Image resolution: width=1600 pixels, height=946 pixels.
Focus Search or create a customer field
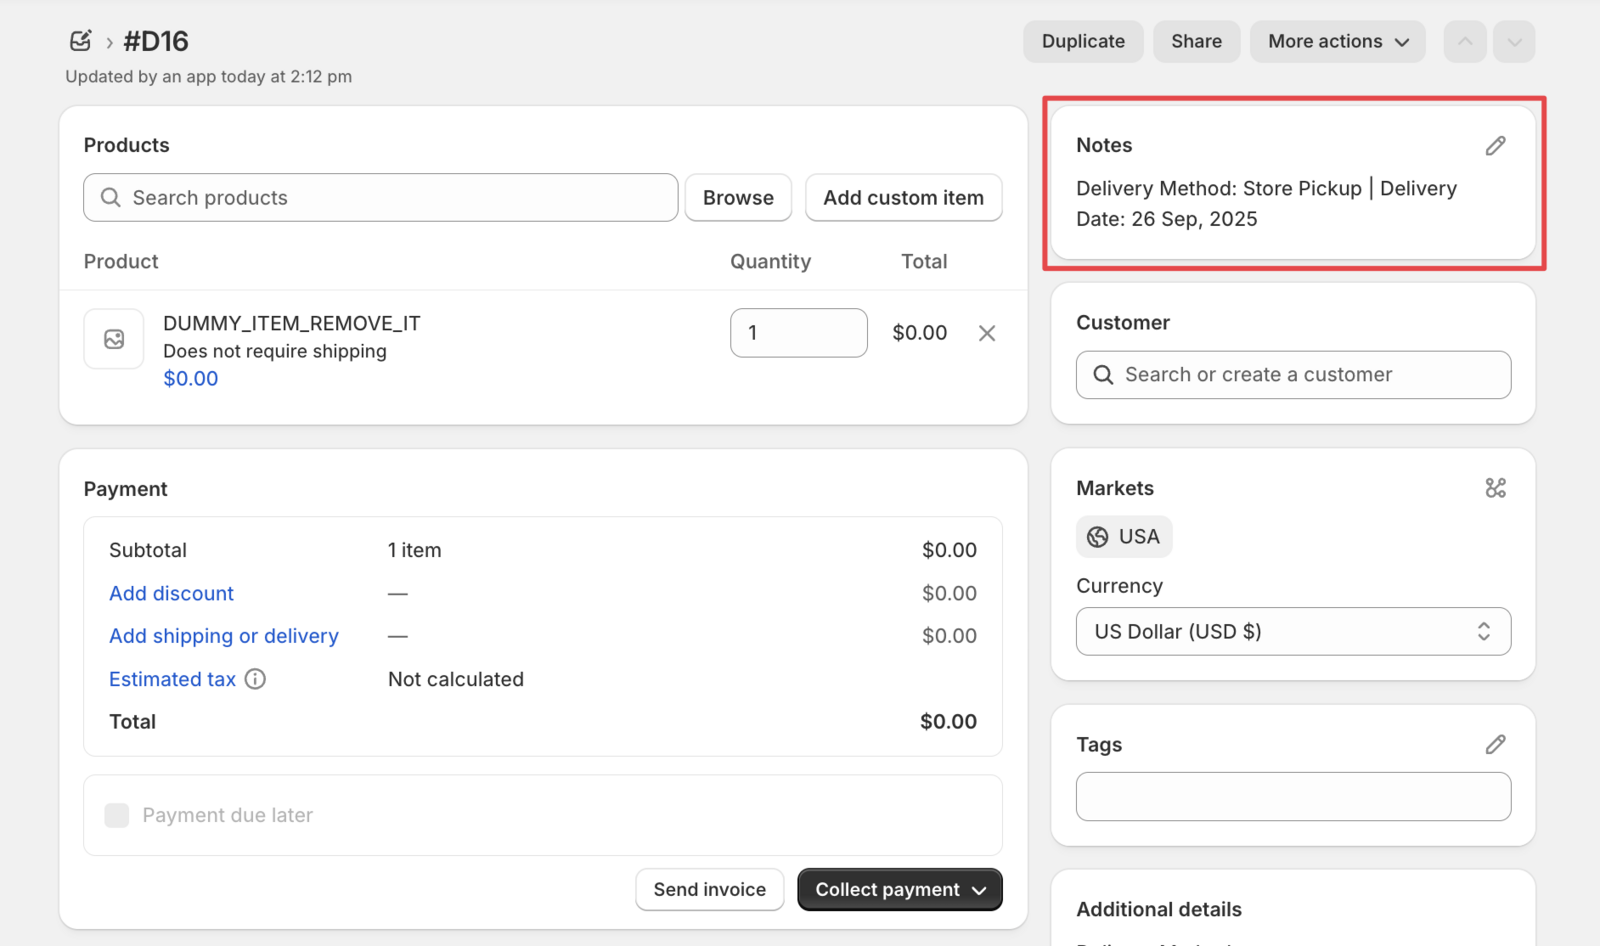(1293, 375)
